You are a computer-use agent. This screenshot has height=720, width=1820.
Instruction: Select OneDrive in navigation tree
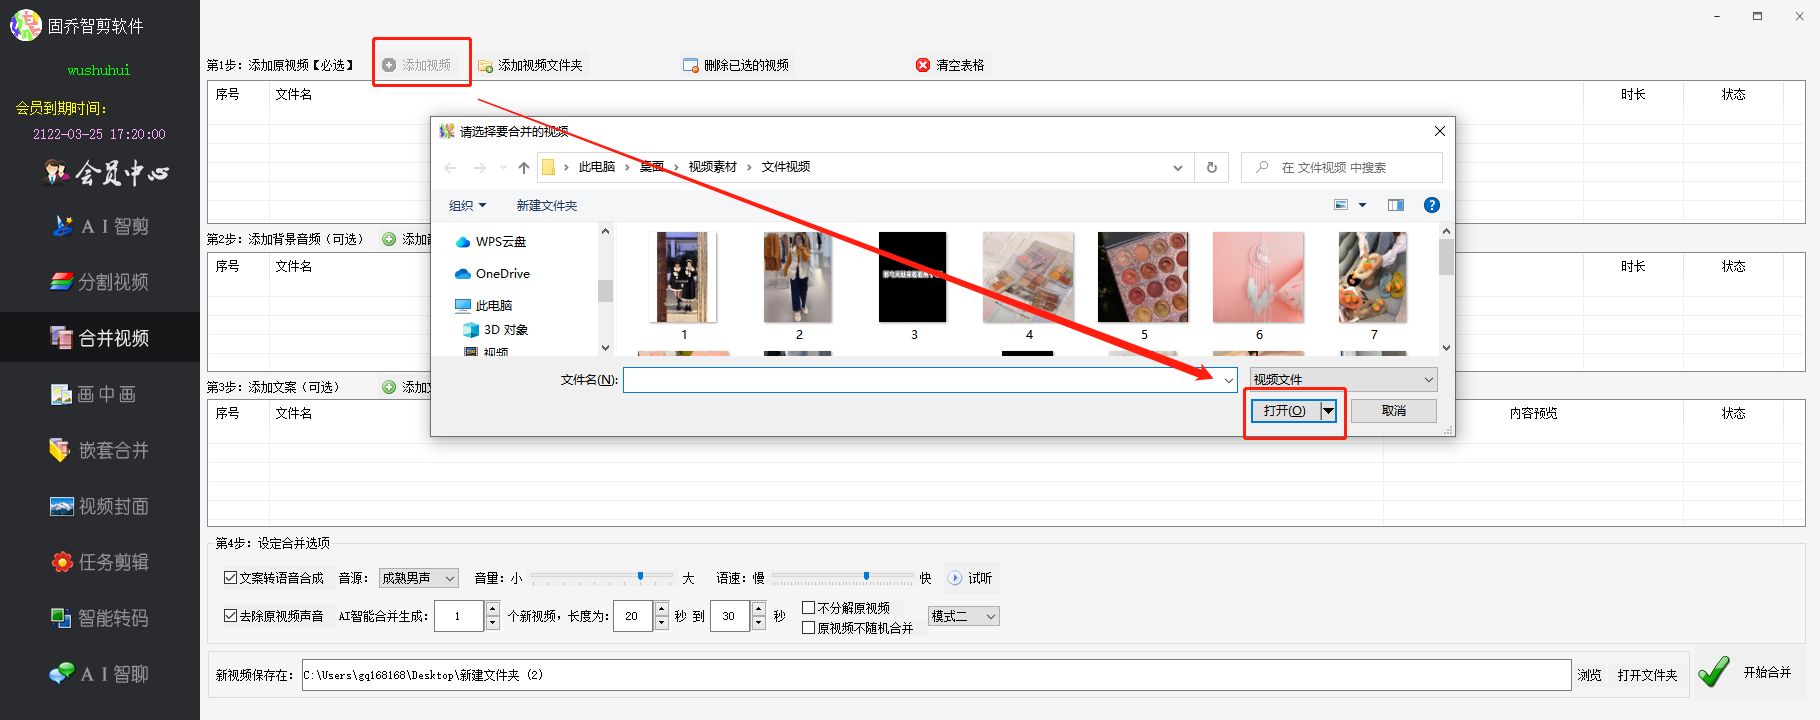pos(492,274)
